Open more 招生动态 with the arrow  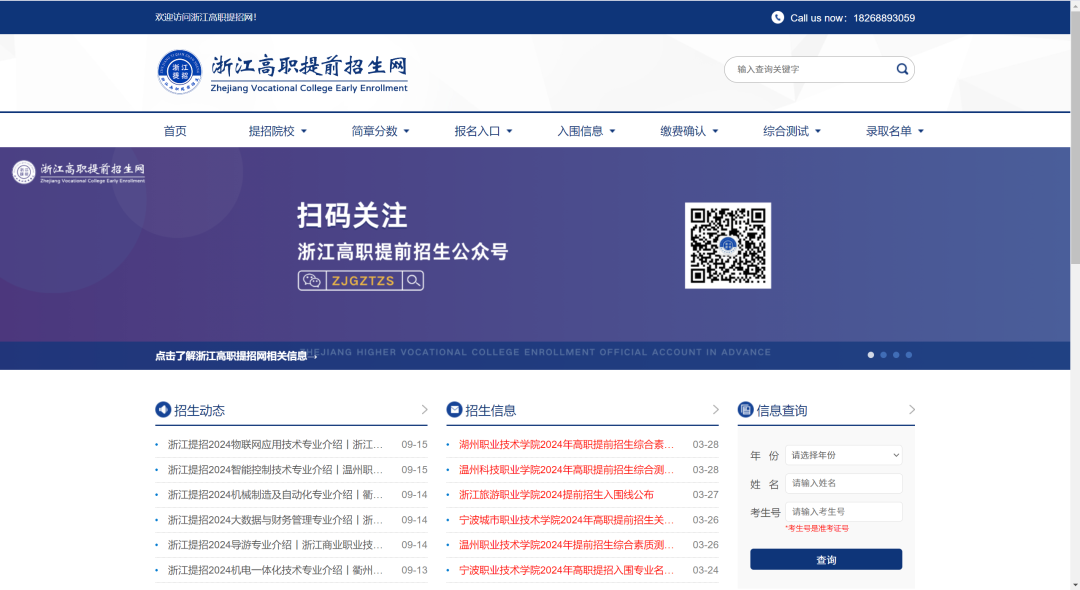[424, 410]
